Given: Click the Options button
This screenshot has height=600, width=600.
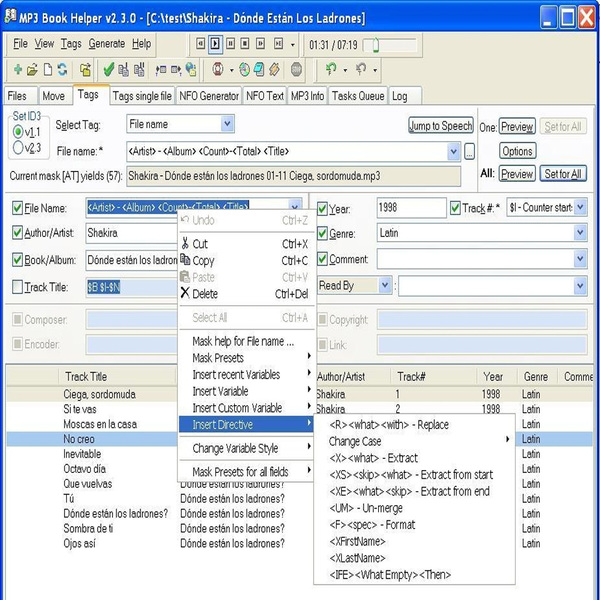Looking at the screenshot, I should (517, 151).
